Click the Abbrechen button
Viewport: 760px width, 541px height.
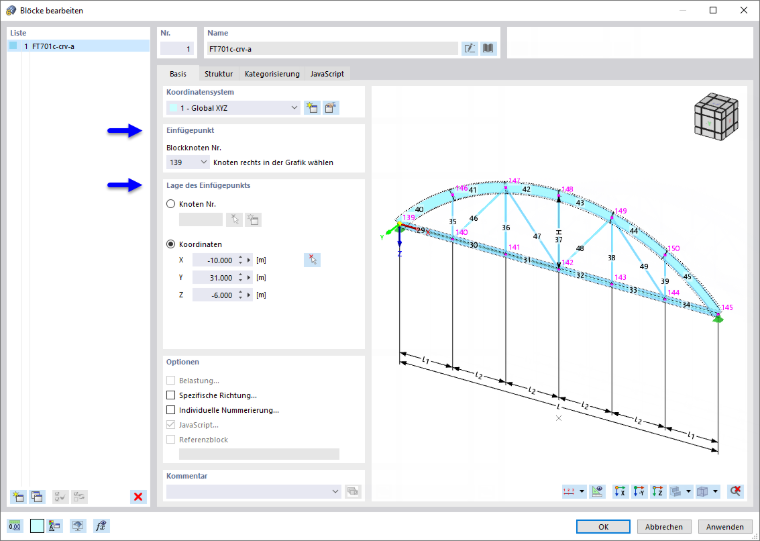tap(664, 526)
